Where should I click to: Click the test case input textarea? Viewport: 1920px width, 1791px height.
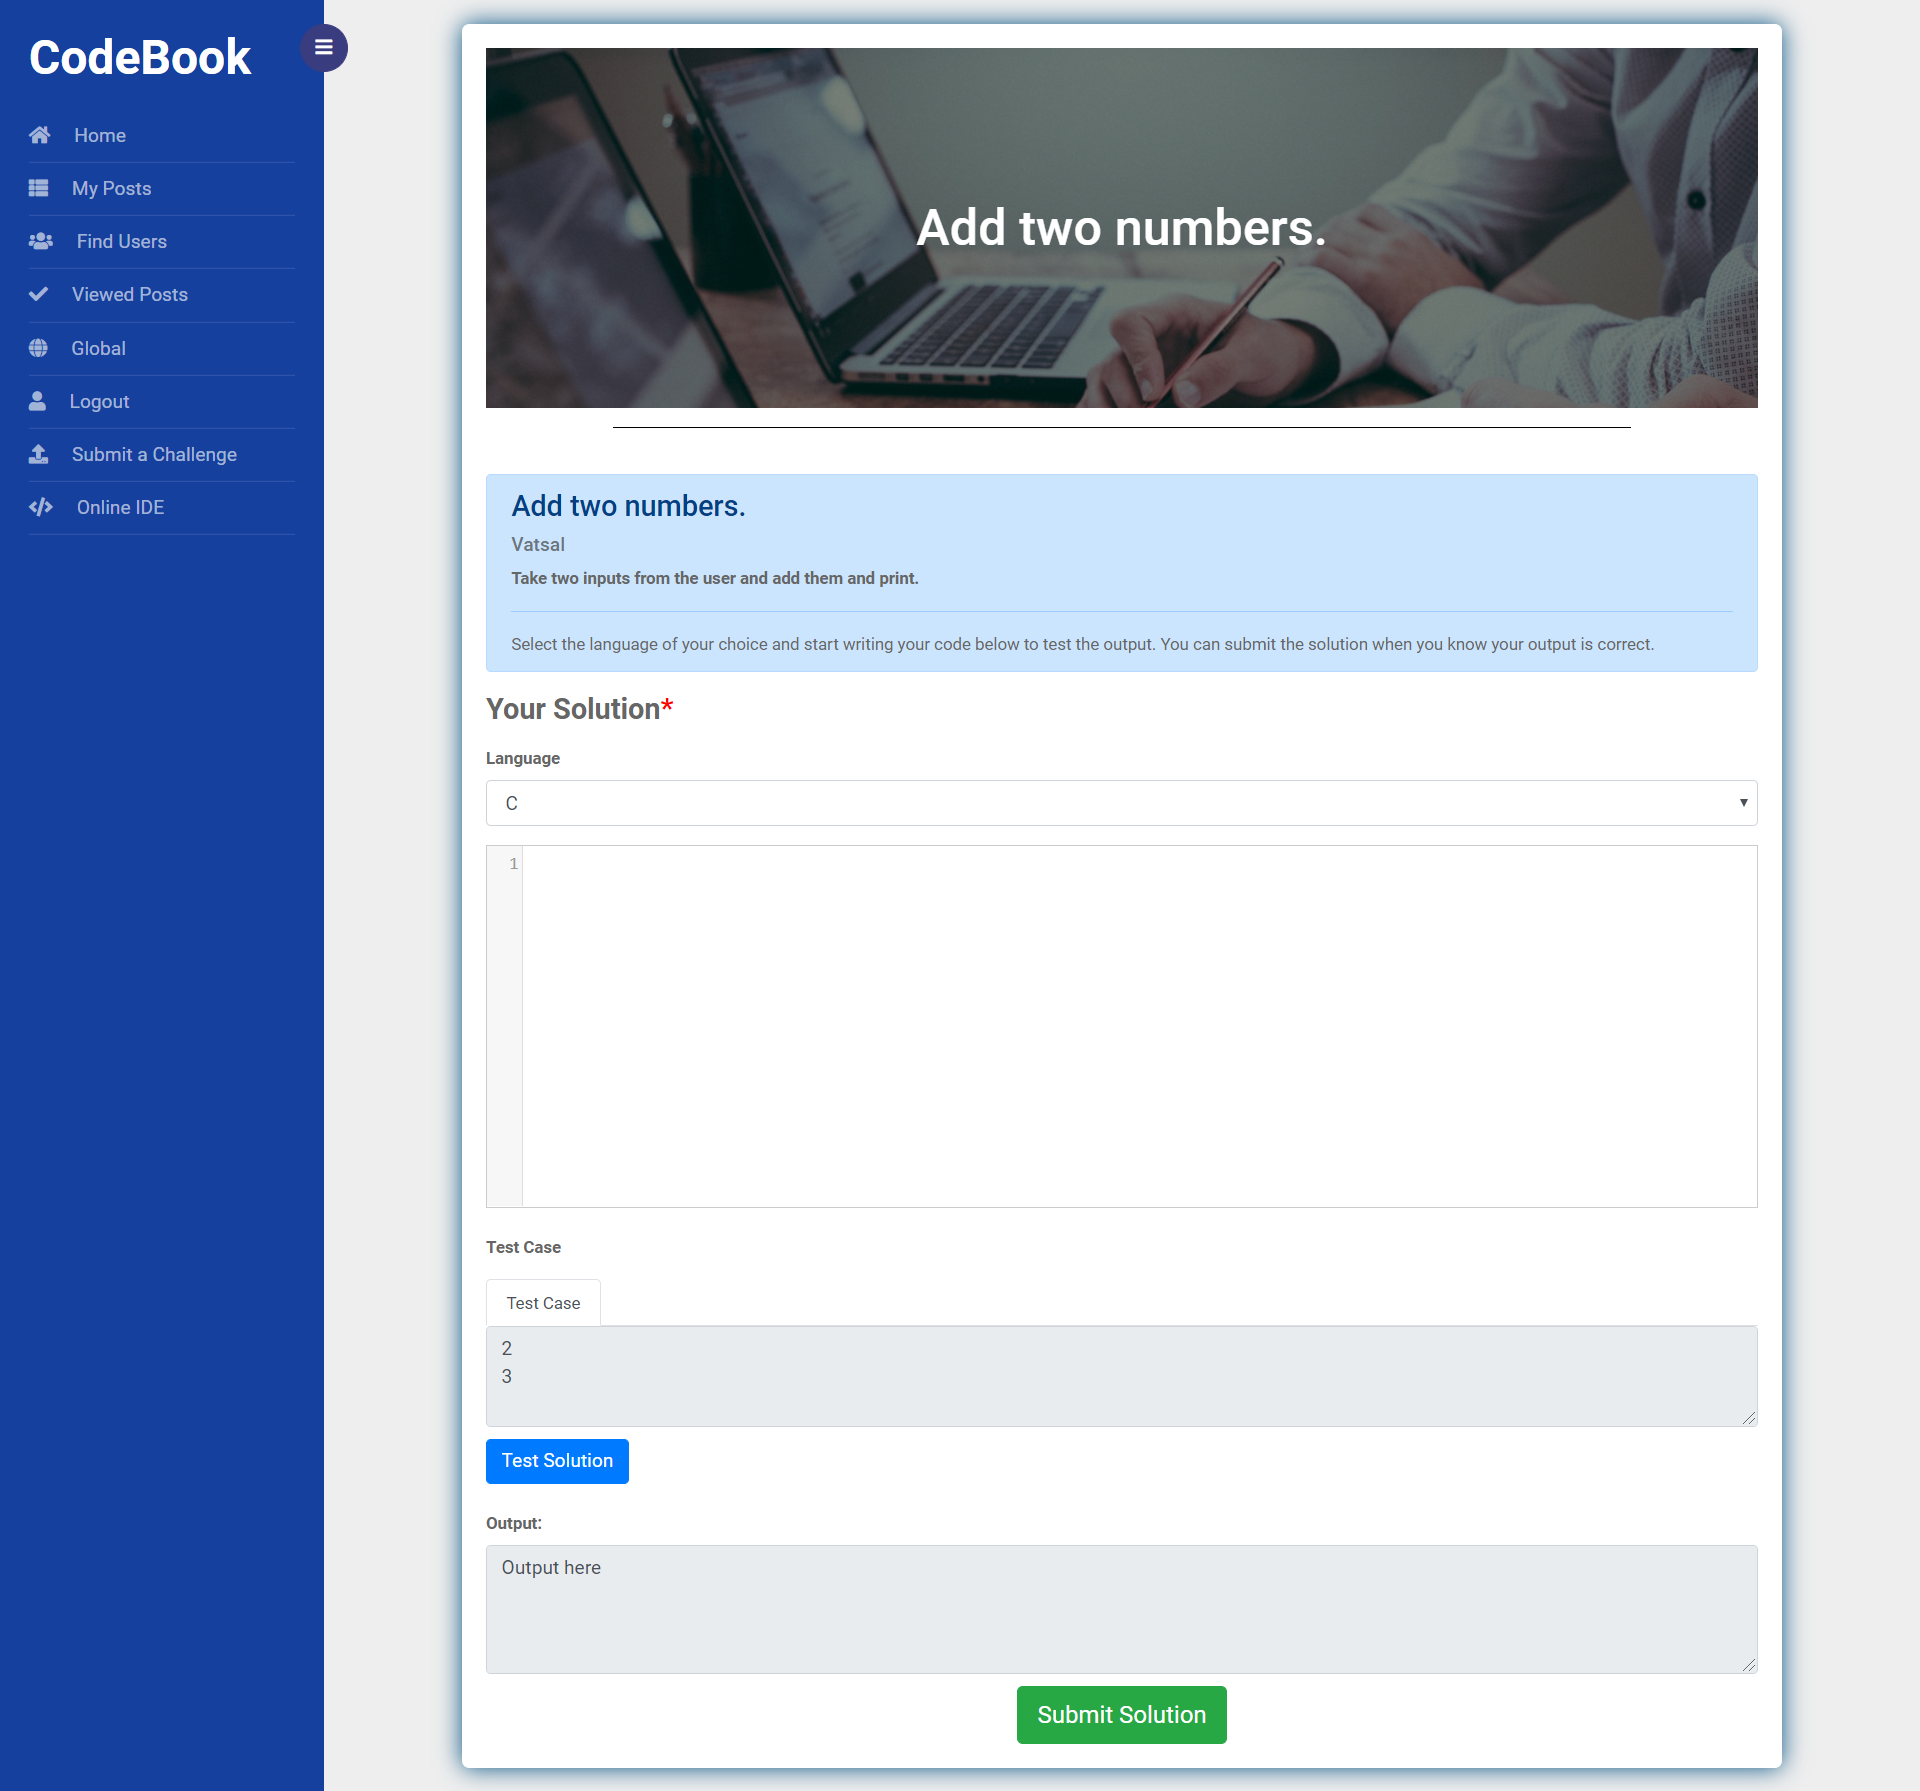coord(1120,1375)
